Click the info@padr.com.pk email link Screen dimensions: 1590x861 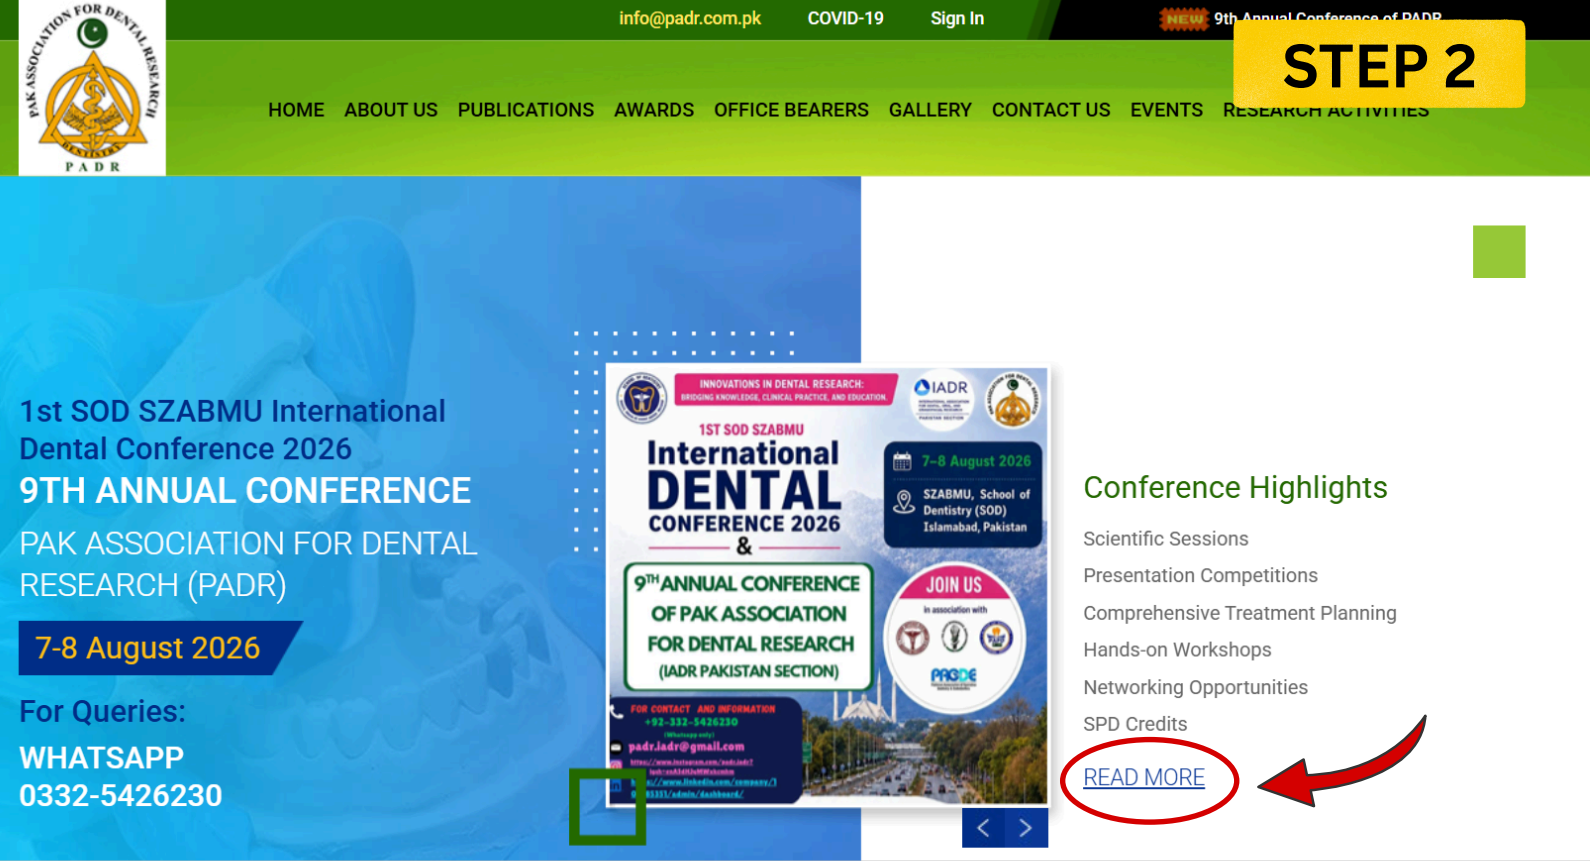690,18
